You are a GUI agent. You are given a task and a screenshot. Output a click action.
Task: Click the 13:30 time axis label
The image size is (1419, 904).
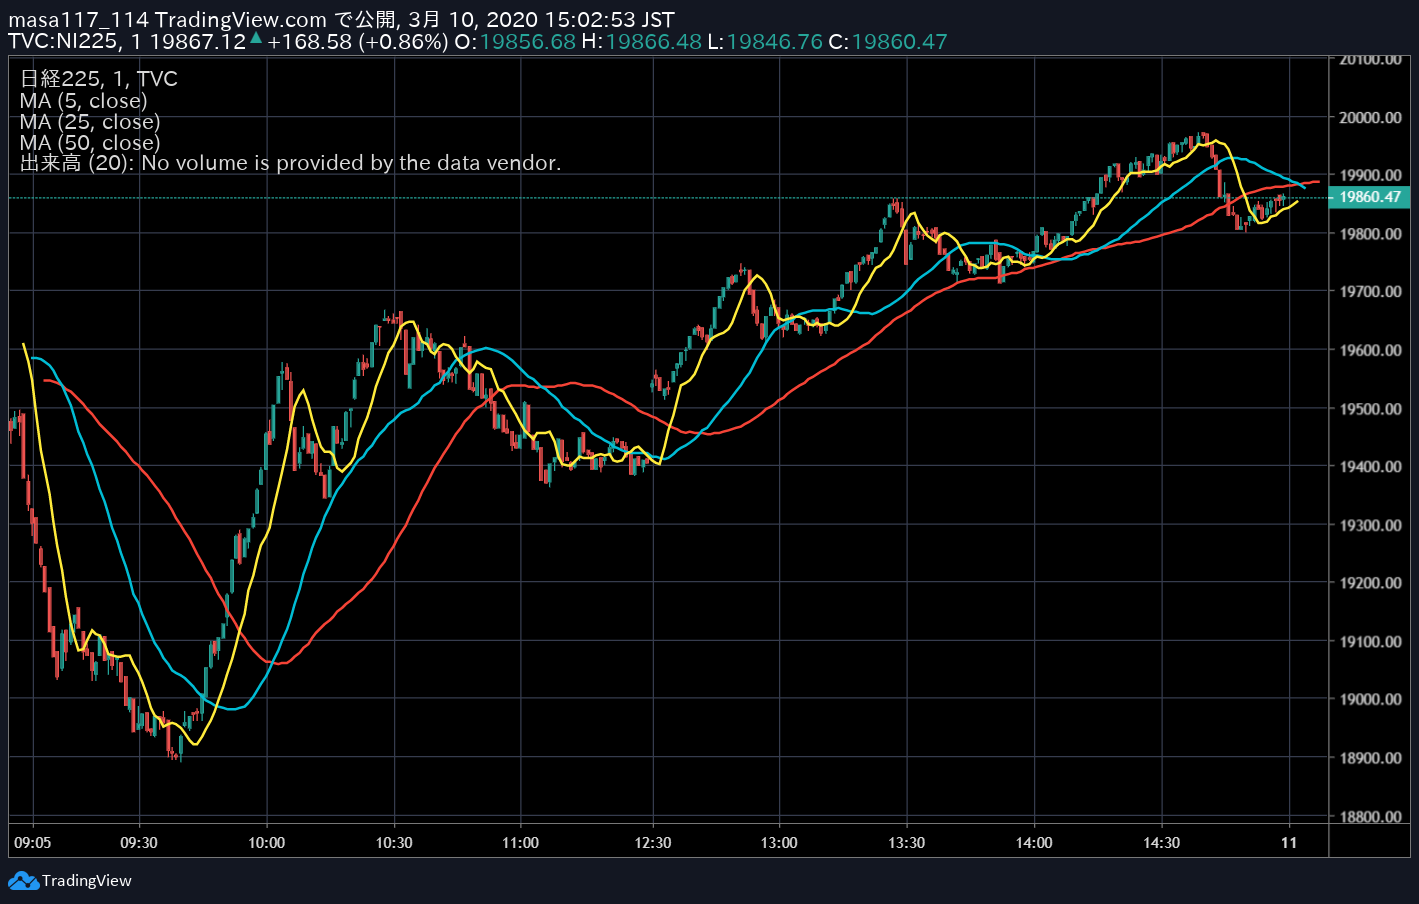[907, 843]
